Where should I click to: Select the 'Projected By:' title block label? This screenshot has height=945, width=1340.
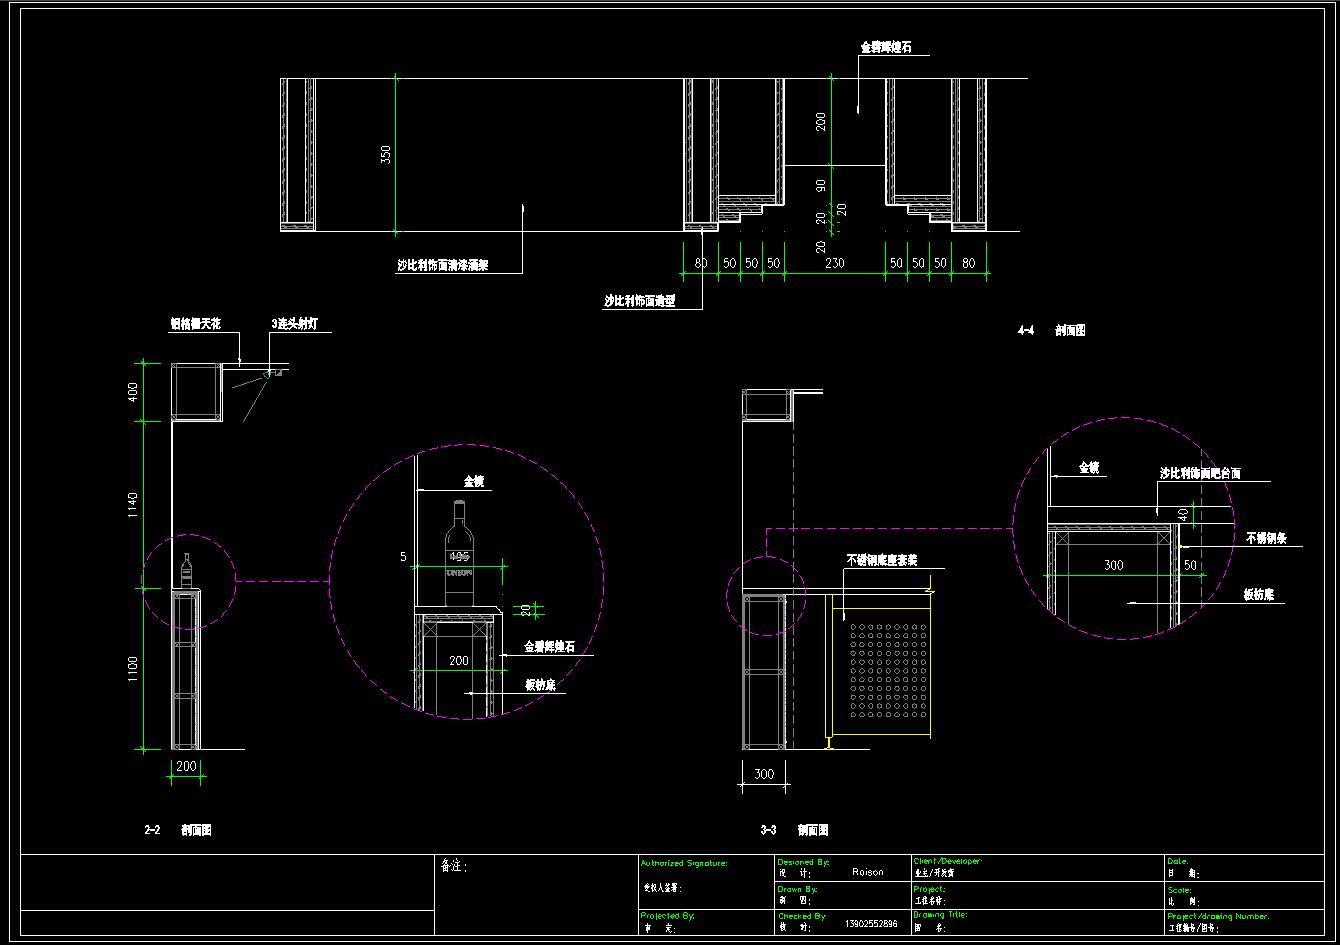(x=667, y=915)
